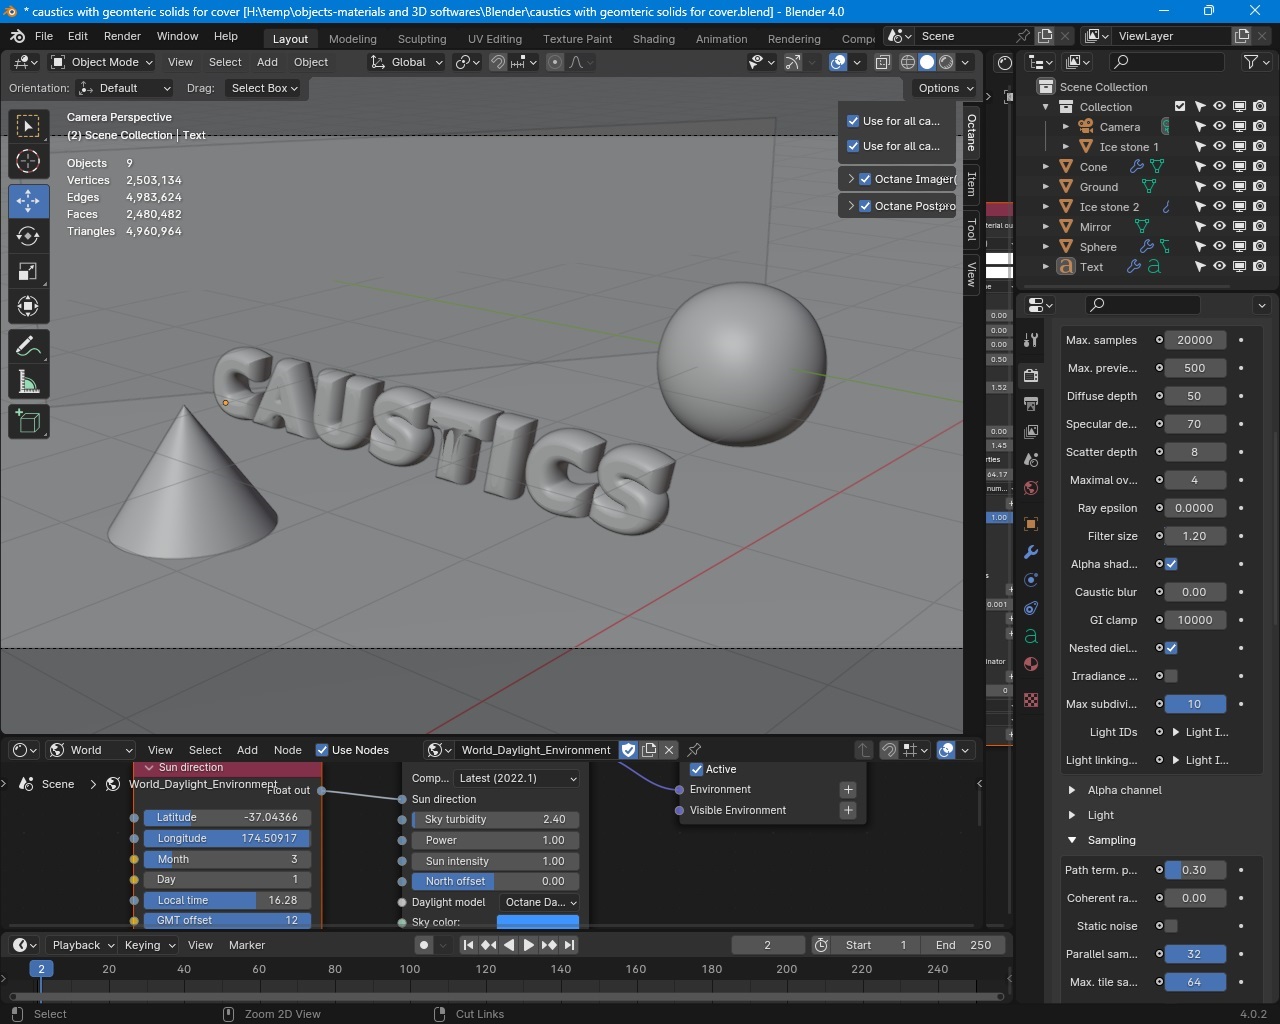Pick the Scale tool
Screen dimensions: 1280x1024
28,271
